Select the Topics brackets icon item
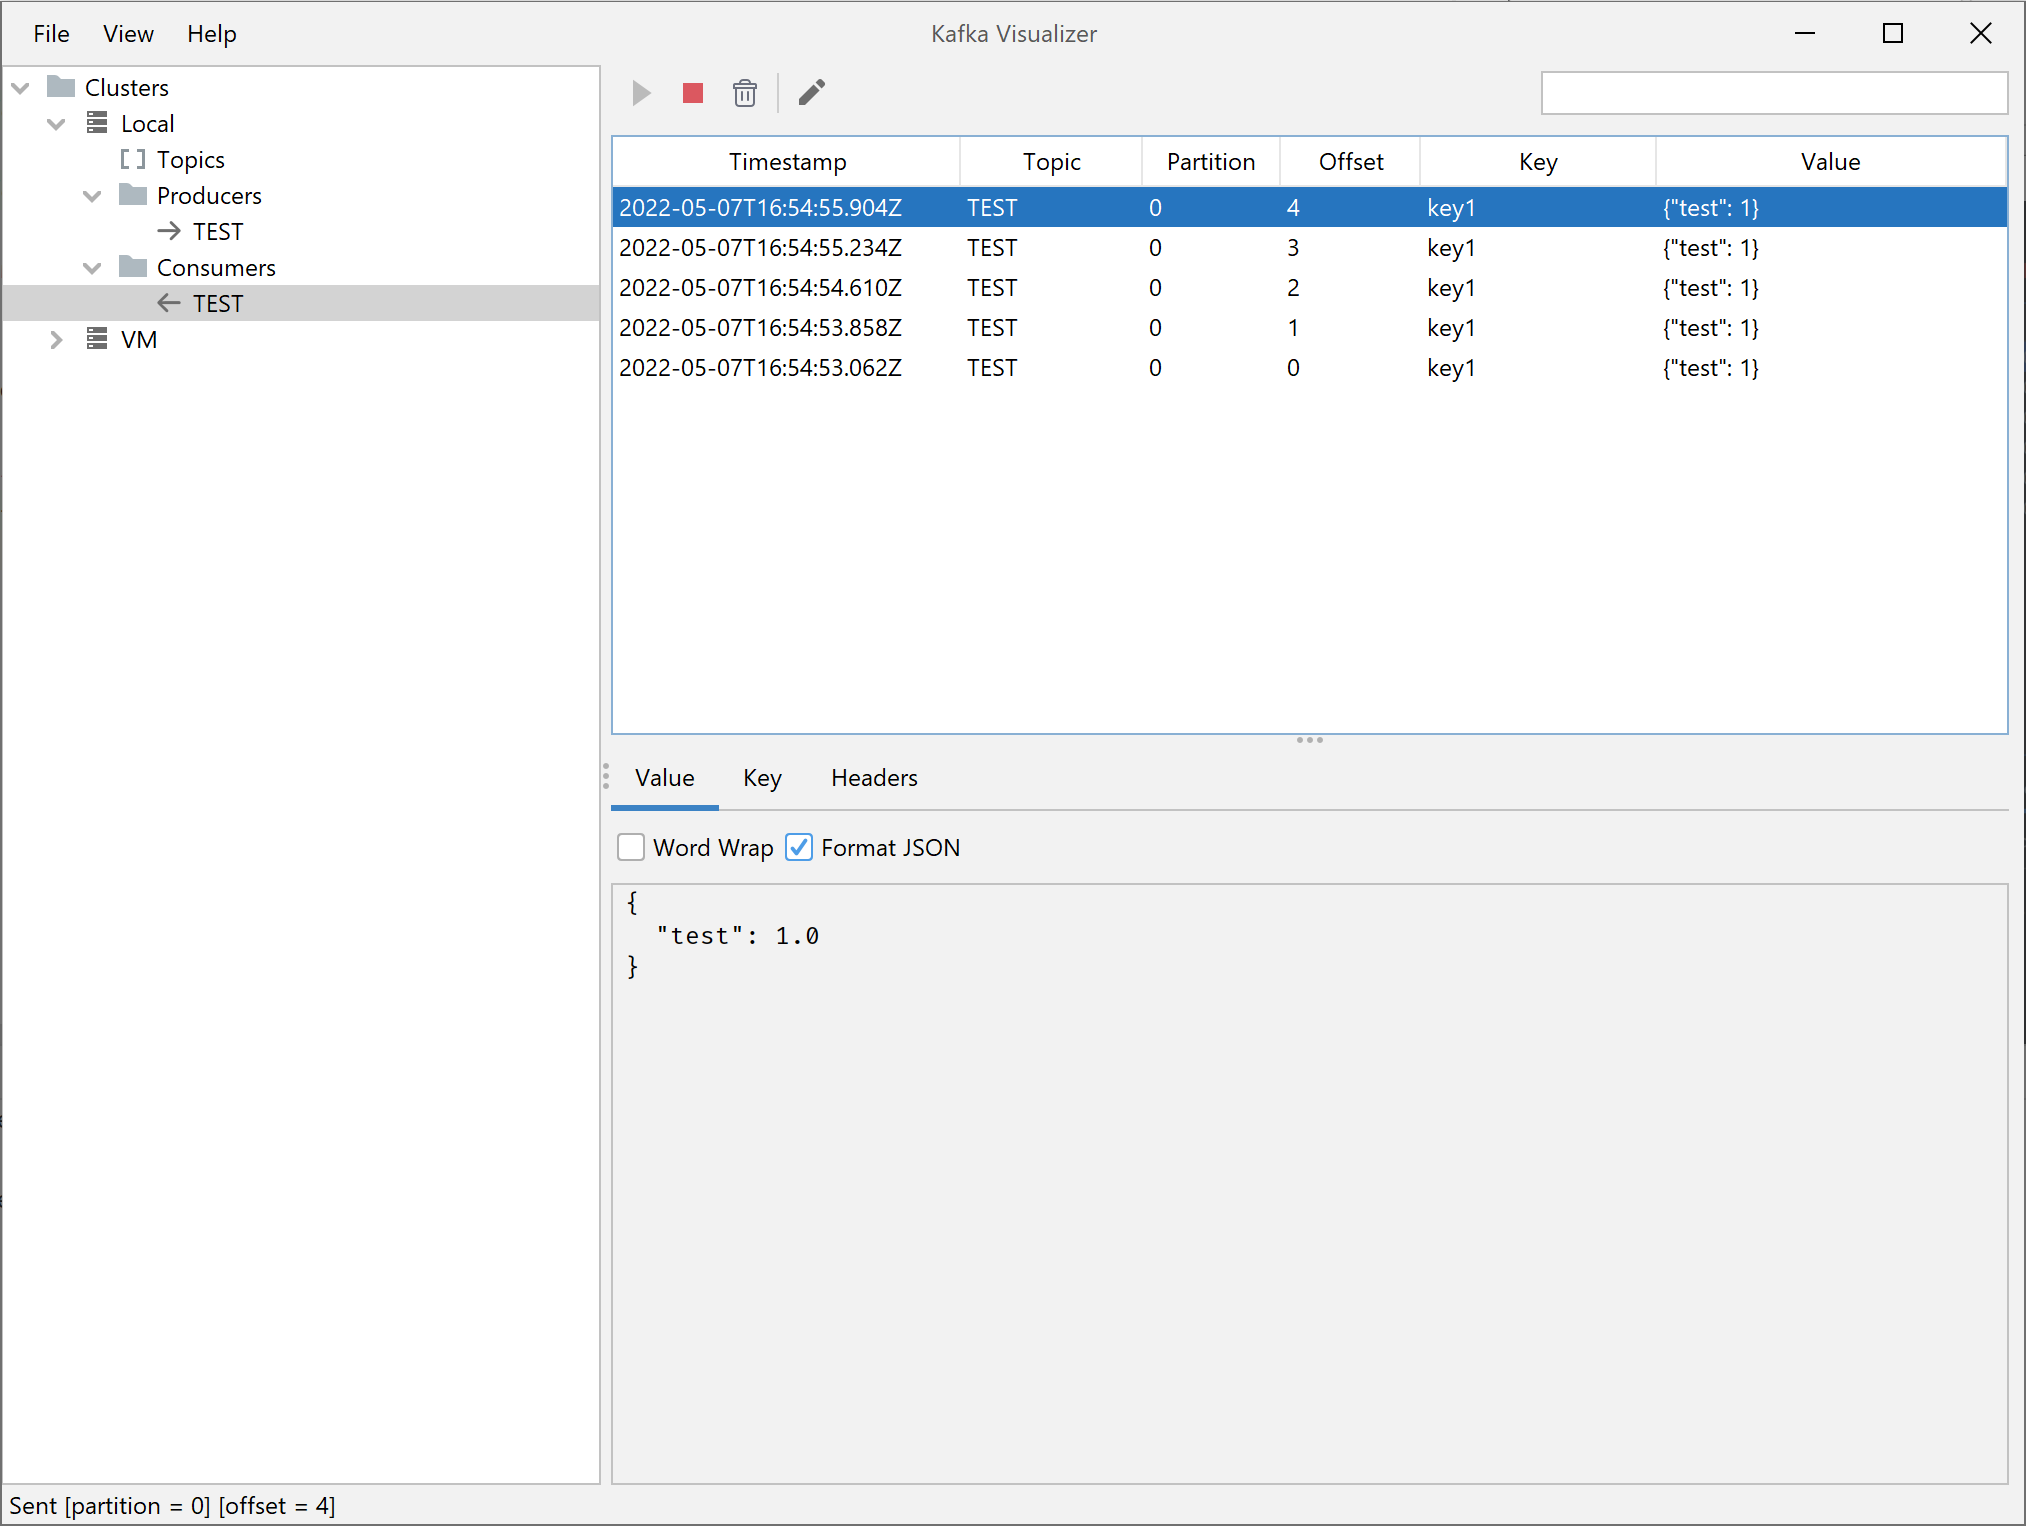The height and width of the screenshot is (1526, 2026). (x=132, y=159)
